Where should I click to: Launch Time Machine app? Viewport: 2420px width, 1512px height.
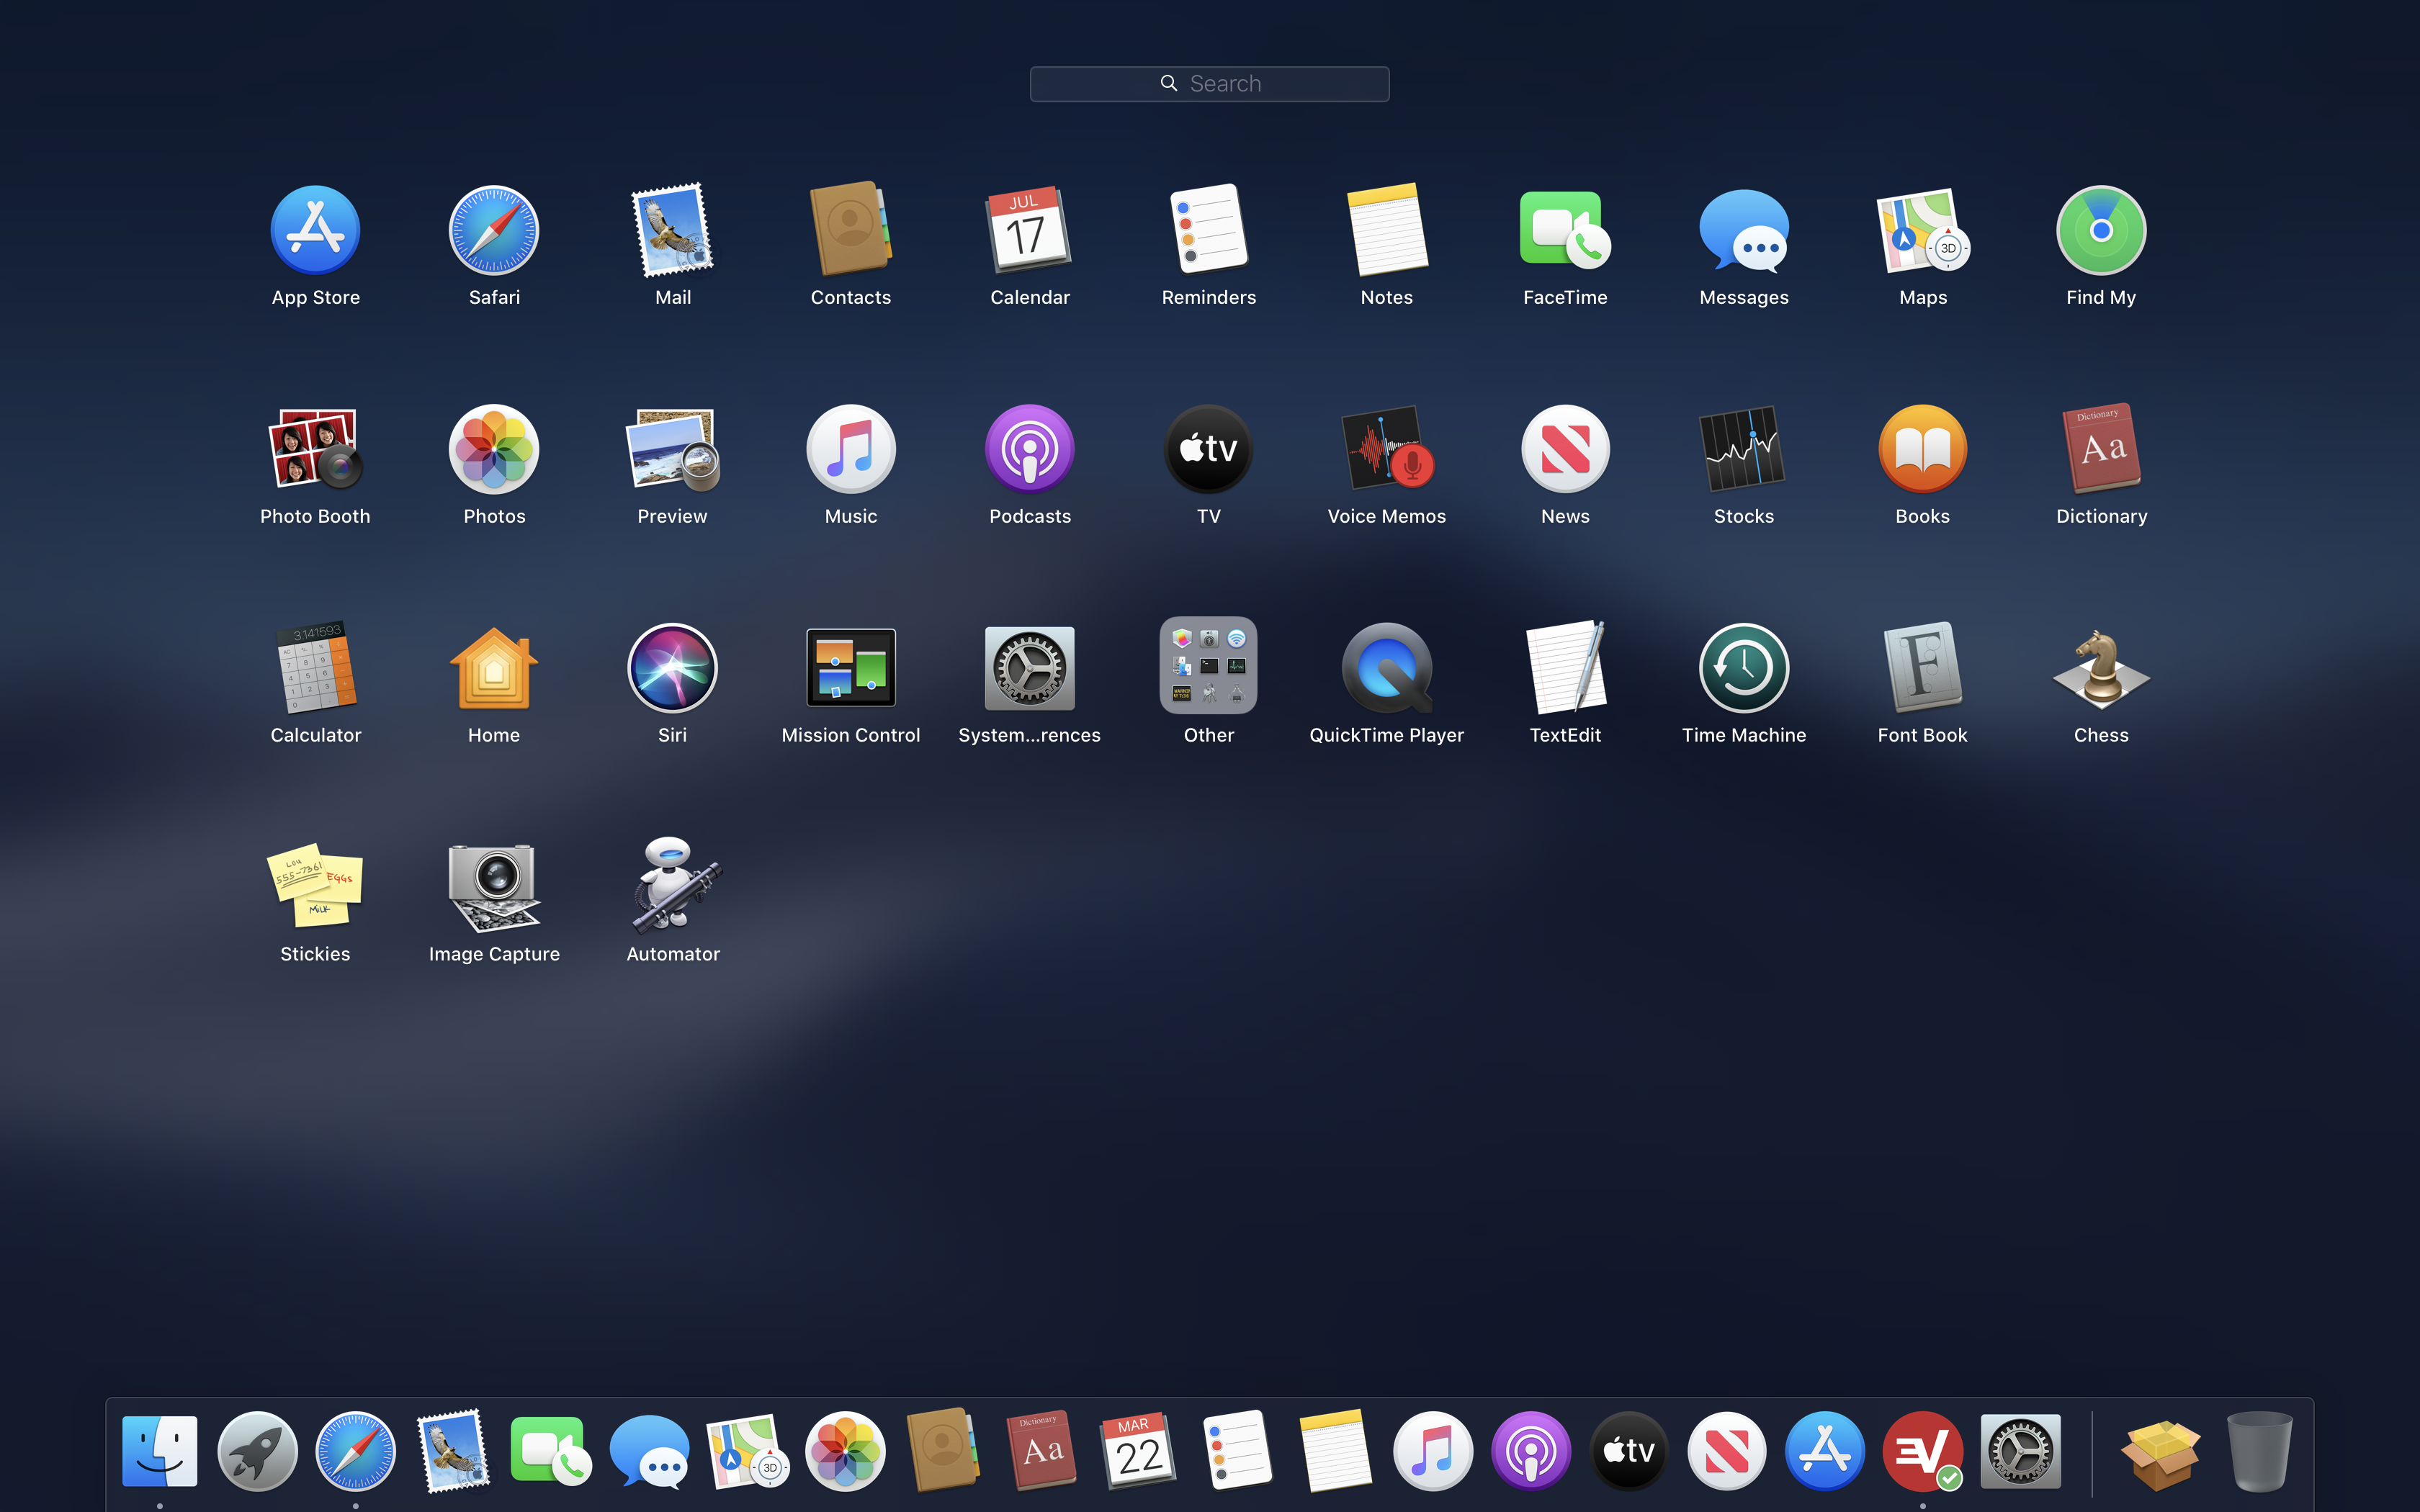(1743, 668)
